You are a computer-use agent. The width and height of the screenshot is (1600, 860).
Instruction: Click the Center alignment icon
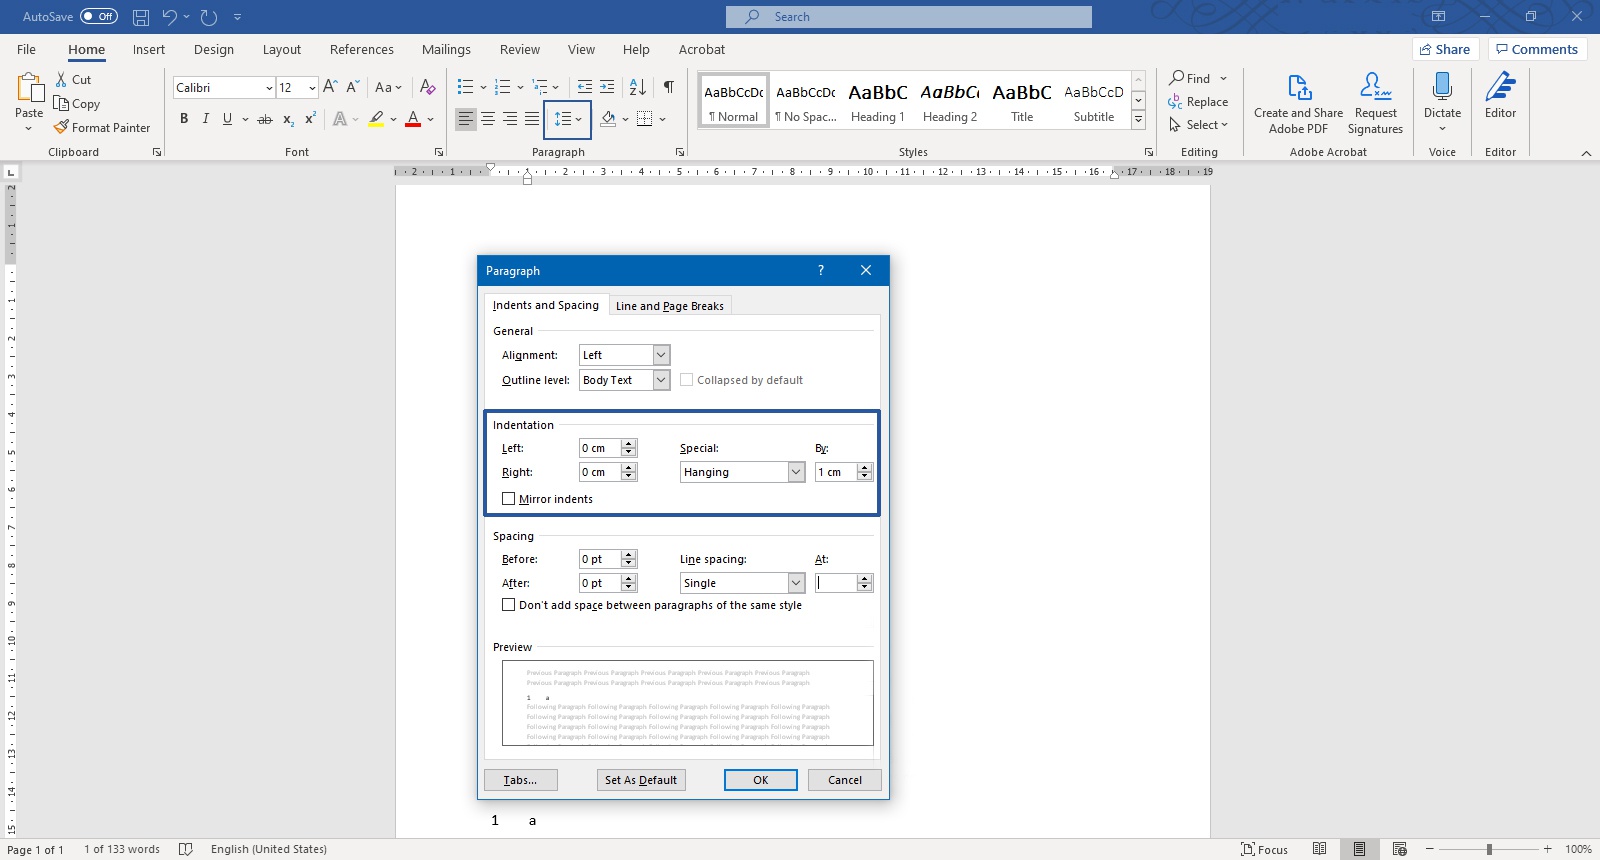click(488, 119)
